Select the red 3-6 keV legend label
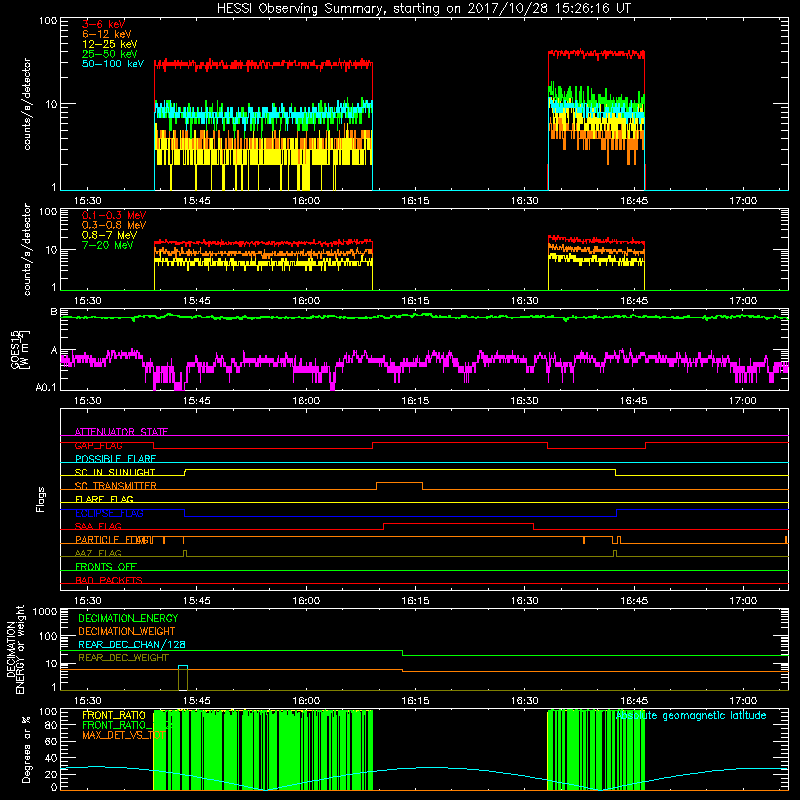 coord(104,24)
